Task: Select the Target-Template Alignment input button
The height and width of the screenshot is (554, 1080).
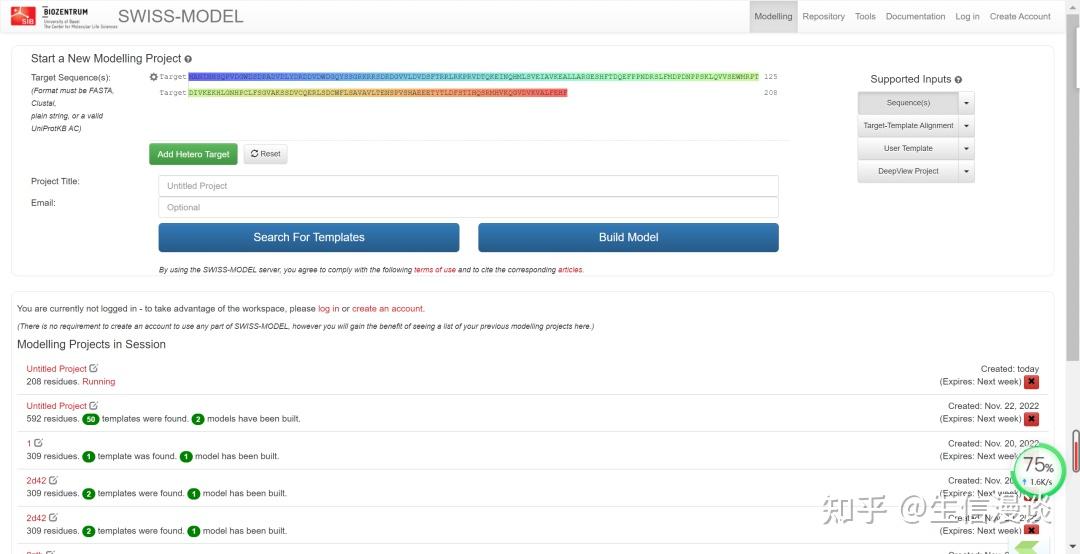Action: pyautogui.click(x=908, y=125)
